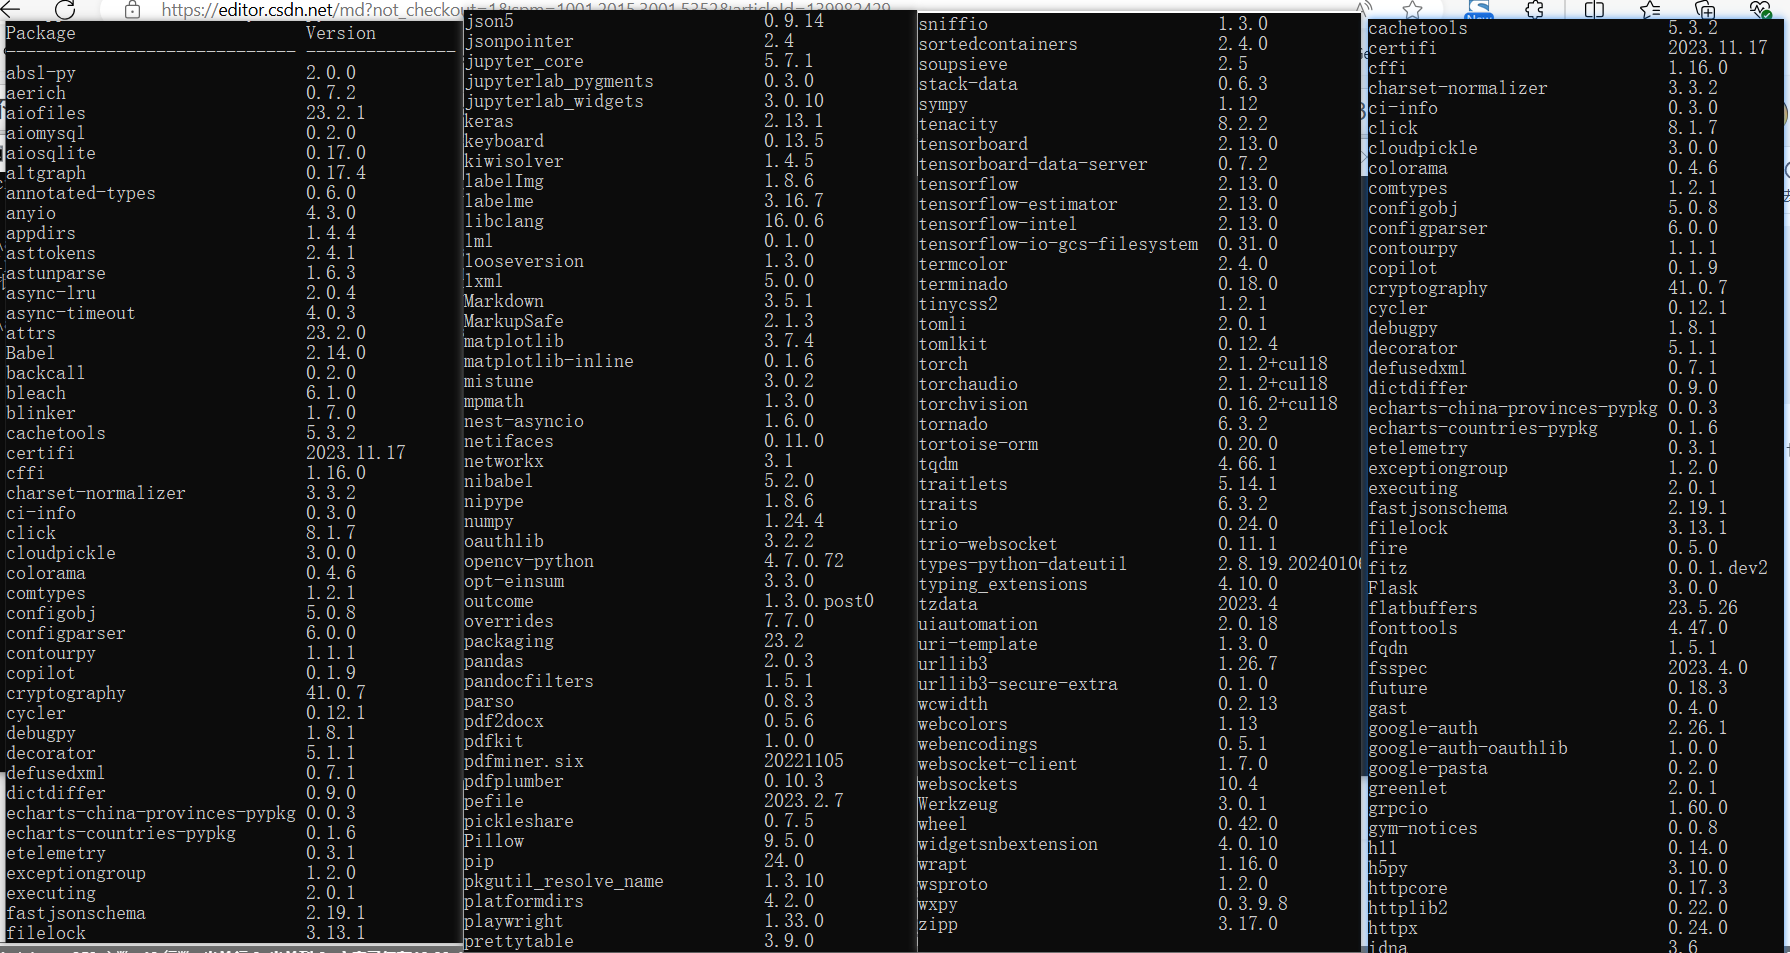
Task: Click the matplotlib-inline package
Action: [549, 361]
